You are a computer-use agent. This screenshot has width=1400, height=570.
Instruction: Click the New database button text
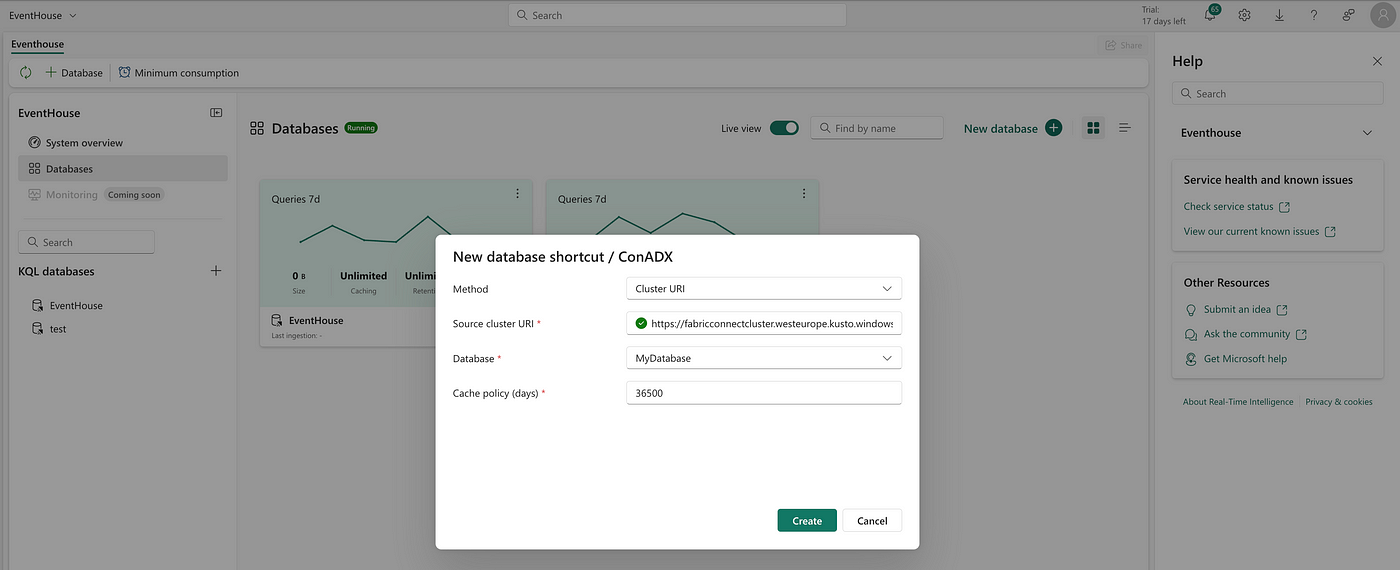(x=1001, y=129)
